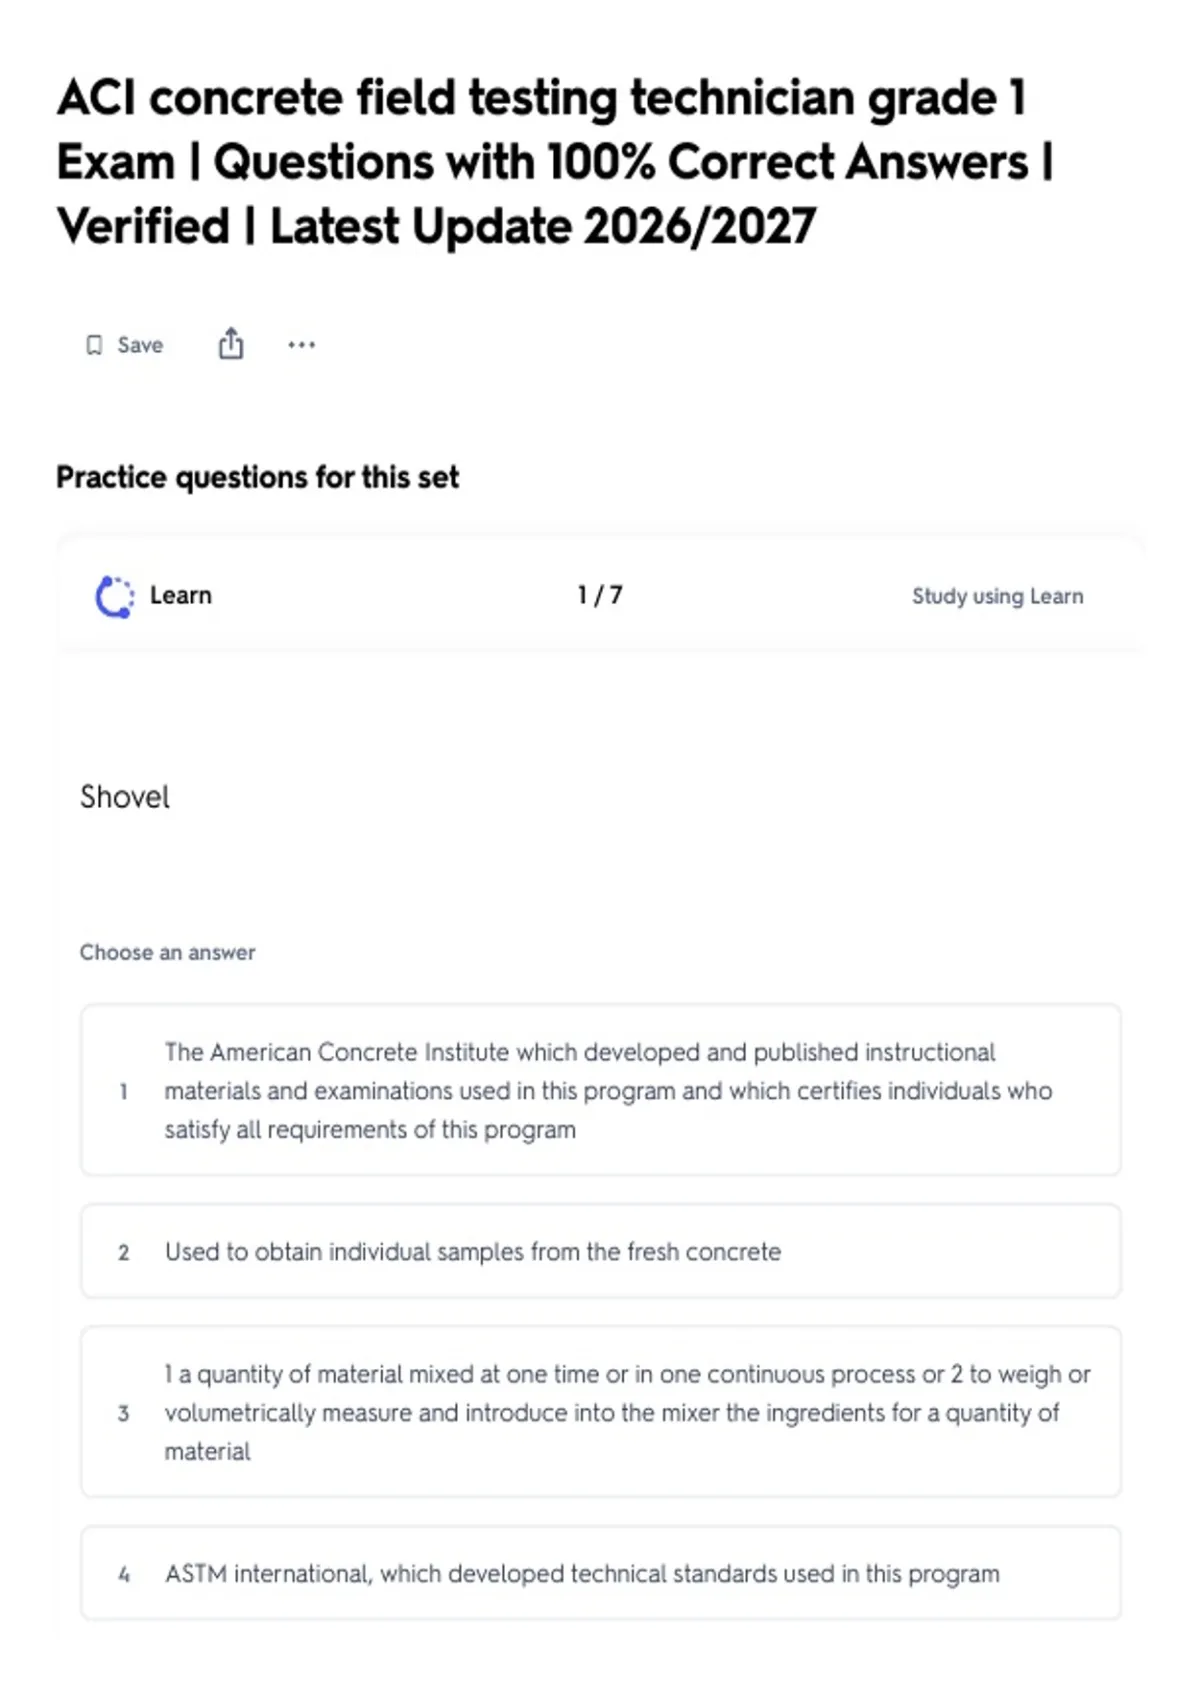Screen dimensions: 1200x1700
Task: Click the Study using Learn link
Action: 997,596
